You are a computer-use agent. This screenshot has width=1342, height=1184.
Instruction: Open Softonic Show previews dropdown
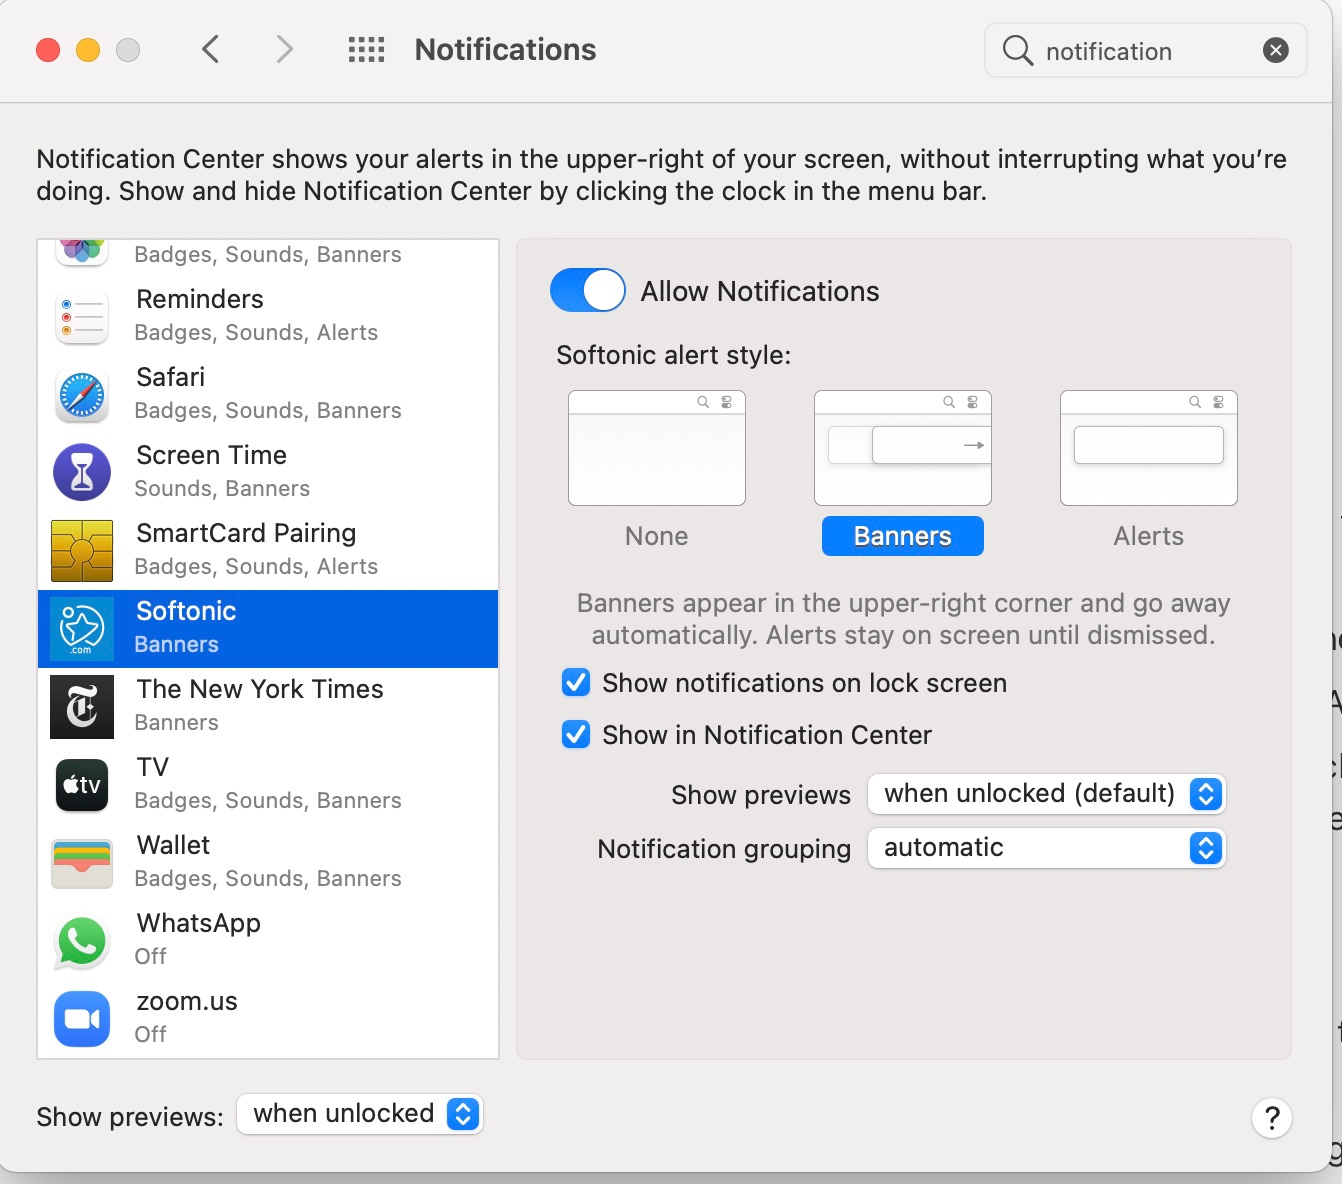coord(1047,794)
